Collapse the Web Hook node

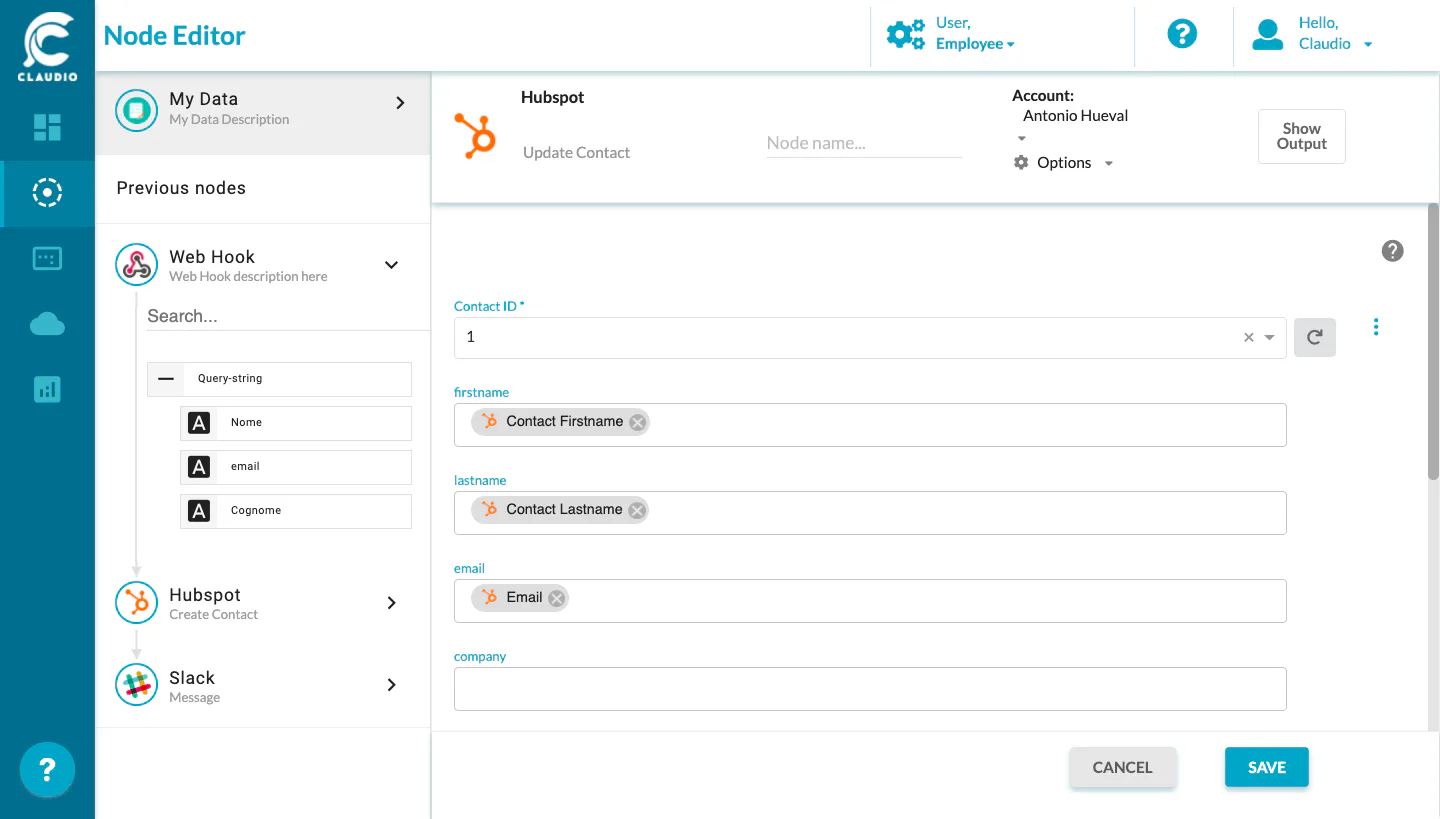click(x=392, y=265)
